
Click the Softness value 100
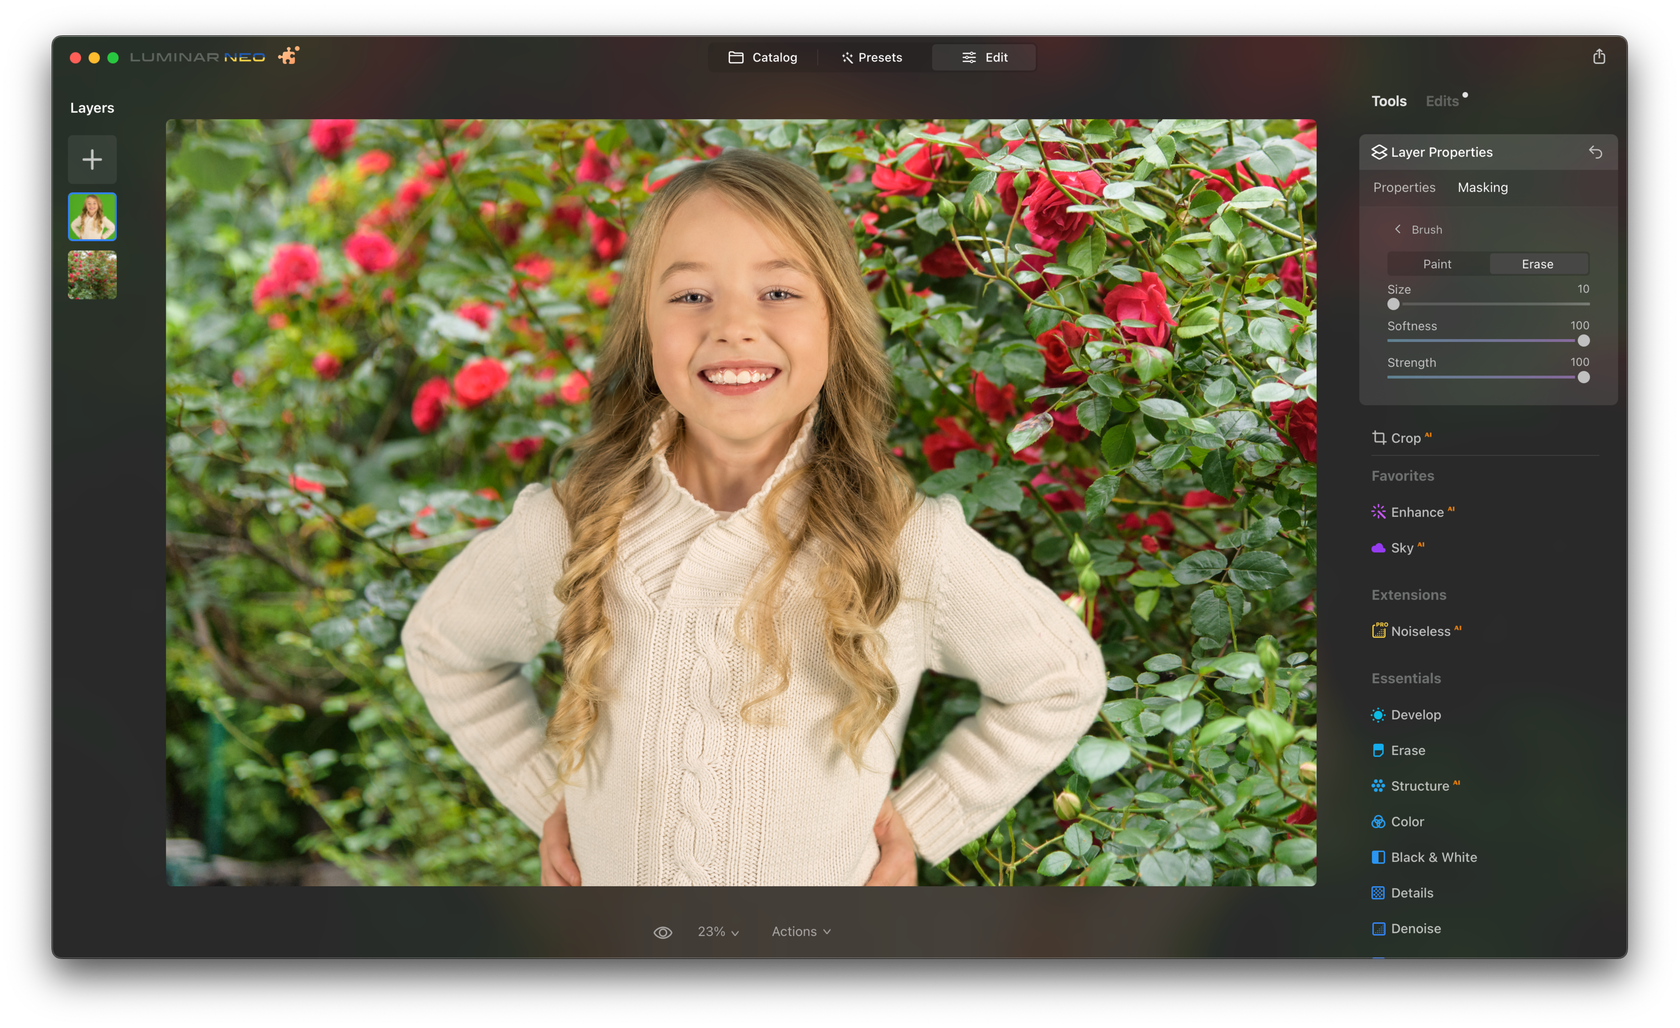(1580, 326)
